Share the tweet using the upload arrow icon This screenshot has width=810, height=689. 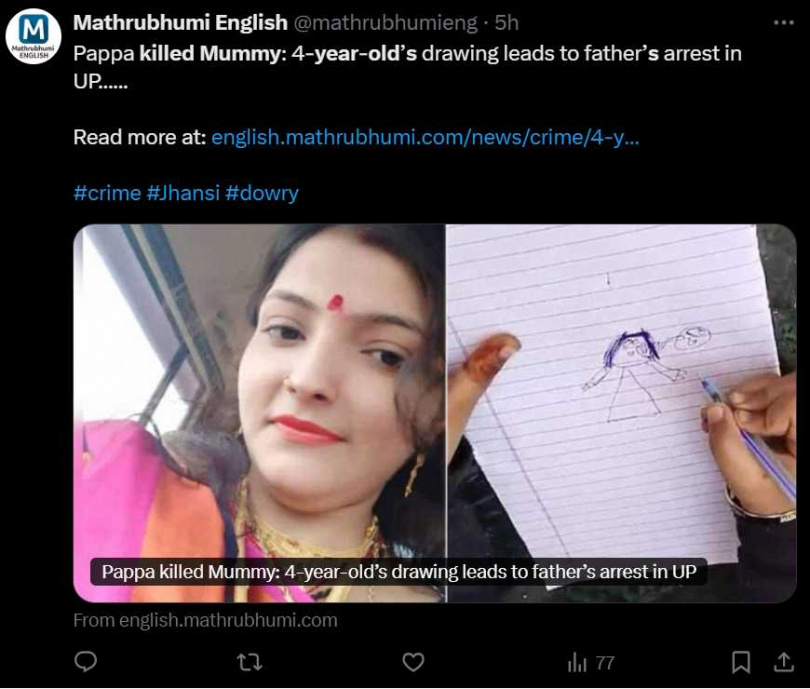(783, 662)
